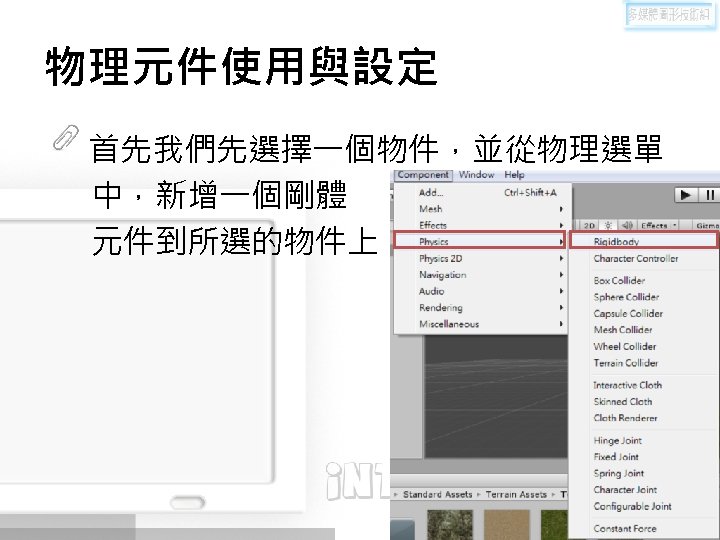Viewport: 720px width, 540px height.
Task: Open the Physics 2D submenu
Action: pos(481,259)
